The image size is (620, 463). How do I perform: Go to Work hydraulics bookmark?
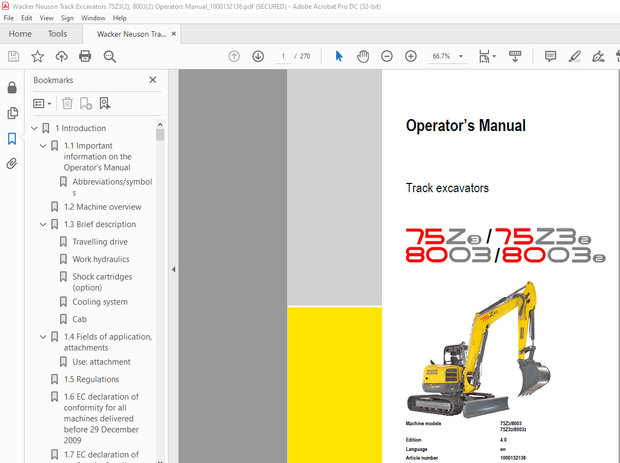(101, 259)
